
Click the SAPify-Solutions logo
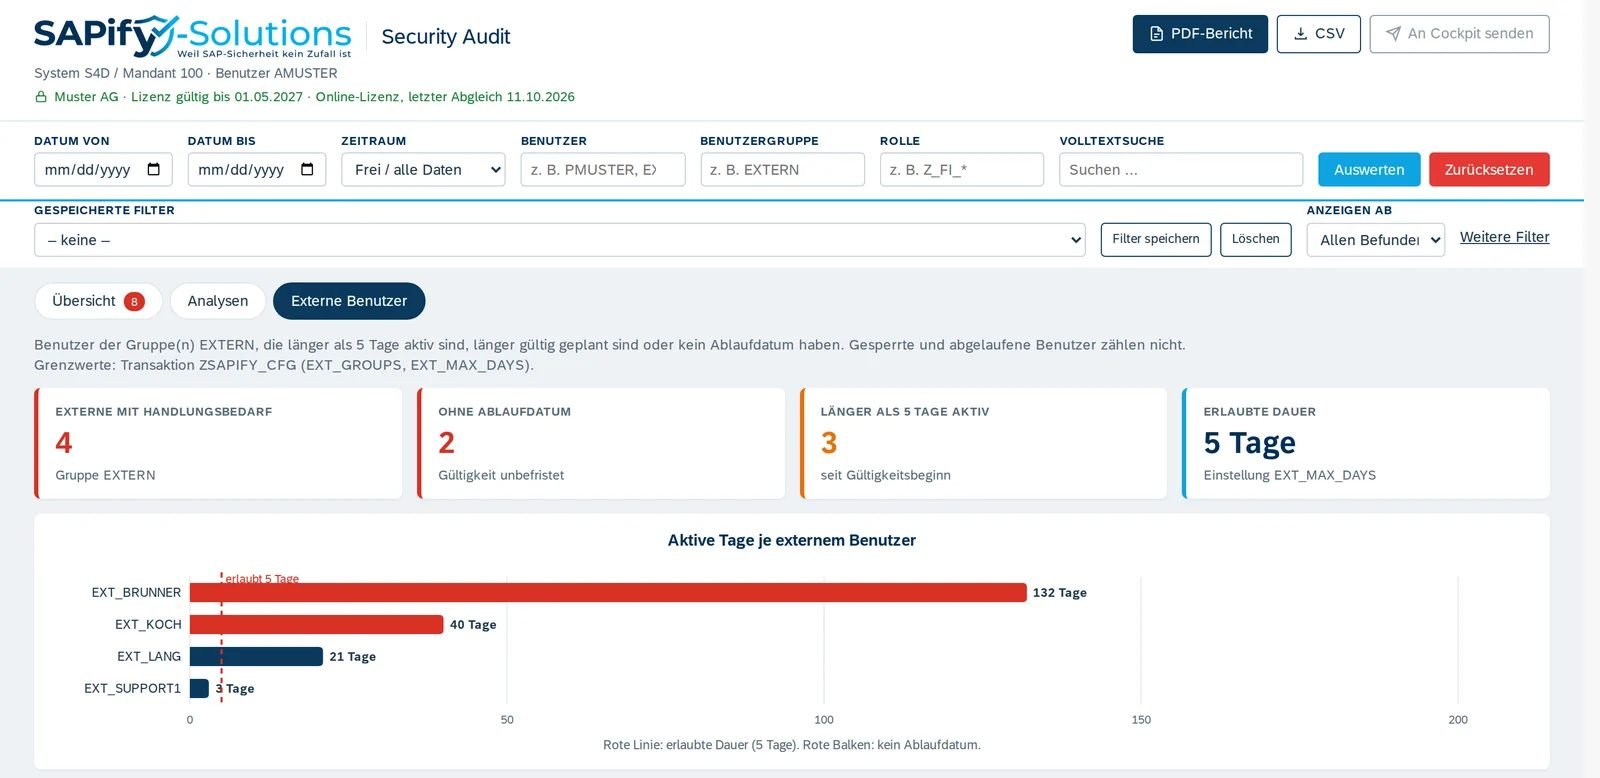[x=192, y=37]
